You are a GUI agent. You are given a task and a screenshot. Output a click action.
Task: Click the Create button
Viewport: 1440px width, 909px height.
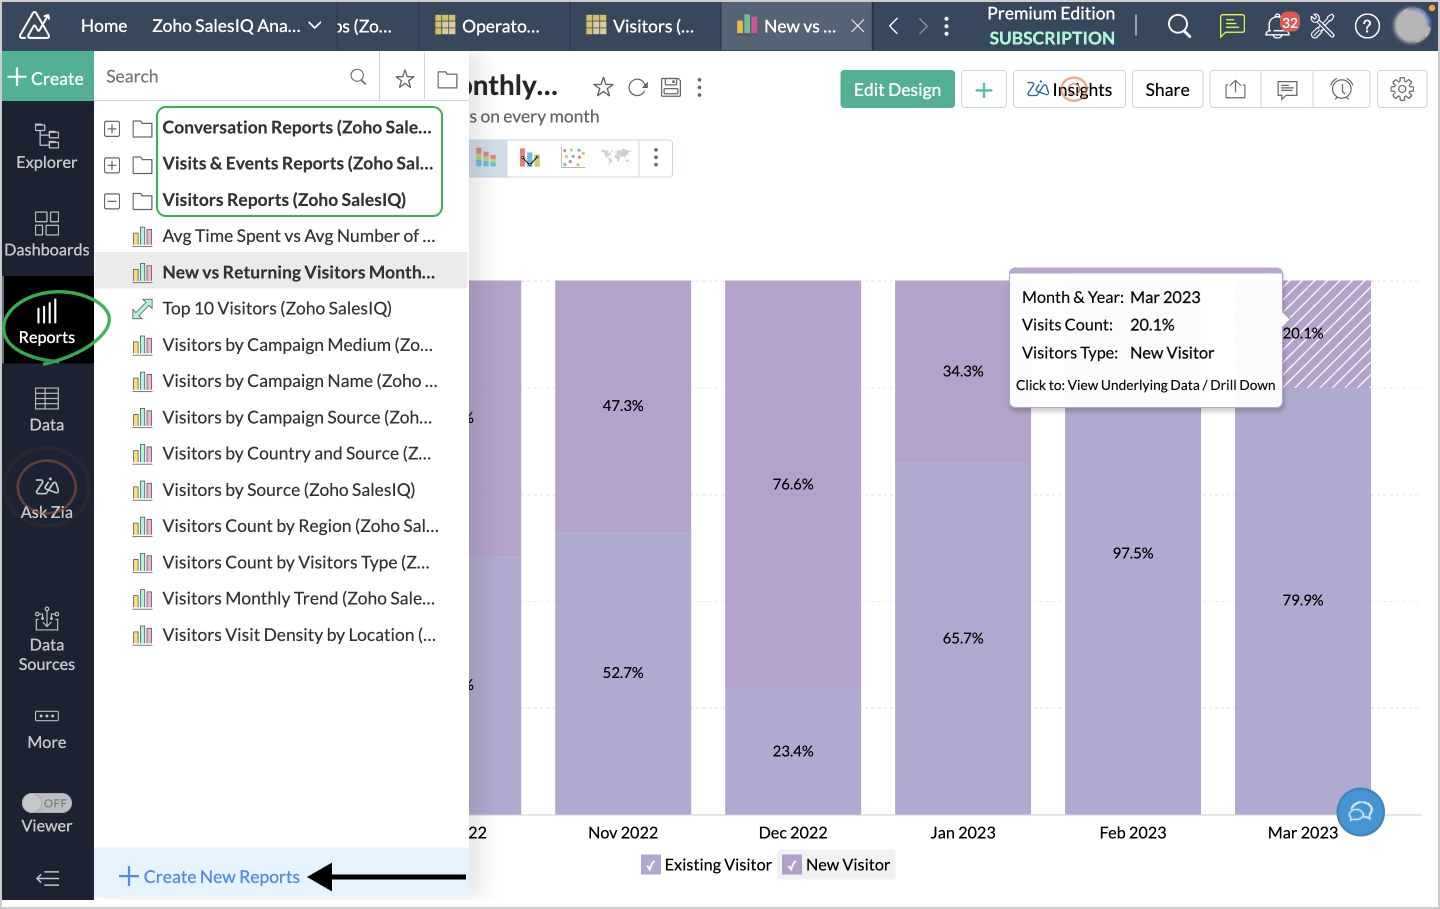(x=47, y=78)
